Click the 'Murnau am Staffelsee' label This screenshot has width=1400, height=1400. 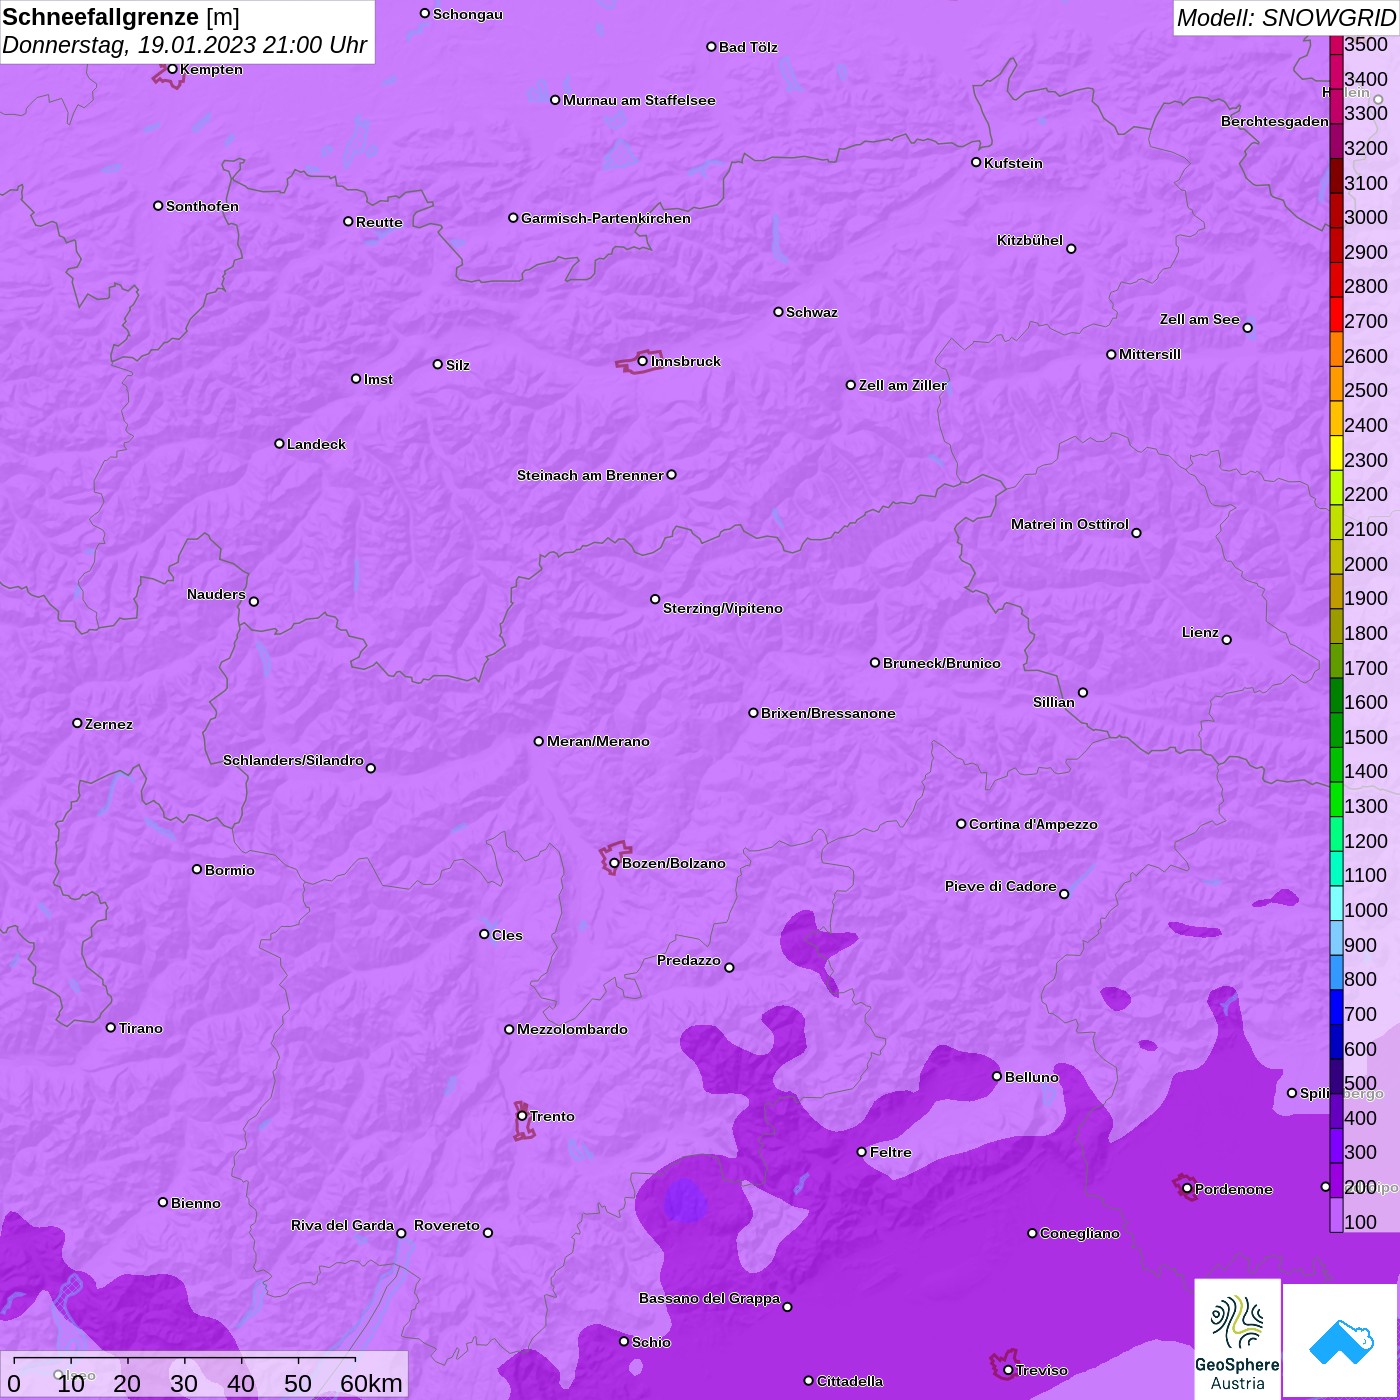639,100
